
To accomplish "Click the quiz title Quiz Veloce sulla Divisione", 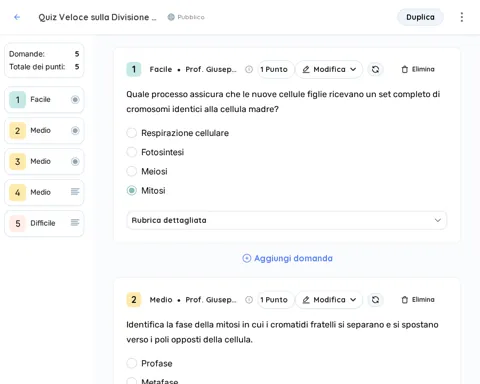I will coord(97,17).
